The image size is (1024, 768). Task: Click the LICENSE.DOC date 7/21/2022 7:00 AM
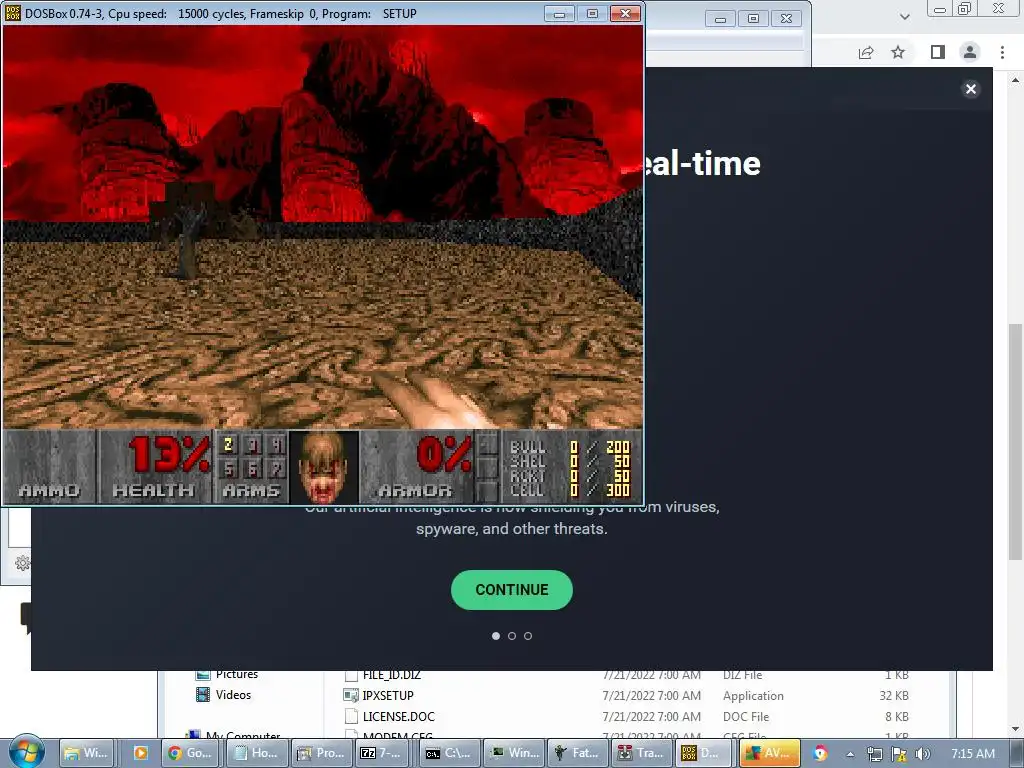point(652,716)
